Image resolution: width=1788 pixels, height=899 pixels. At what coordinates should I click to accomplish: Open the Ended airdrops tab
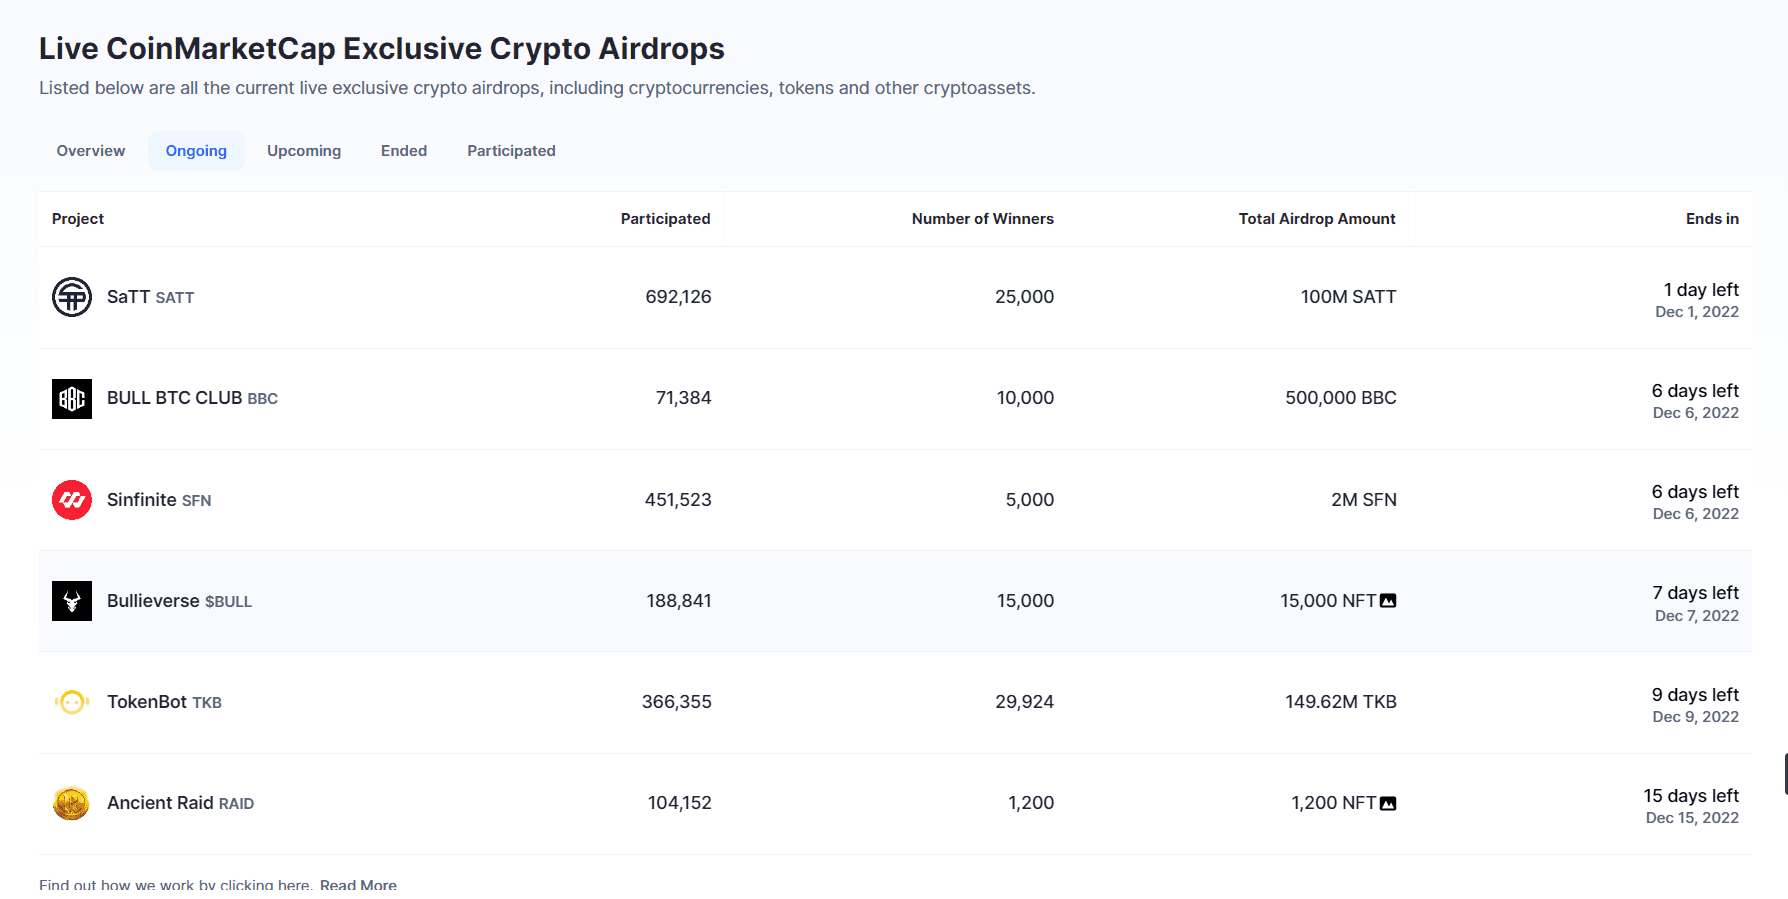[404, 151]
